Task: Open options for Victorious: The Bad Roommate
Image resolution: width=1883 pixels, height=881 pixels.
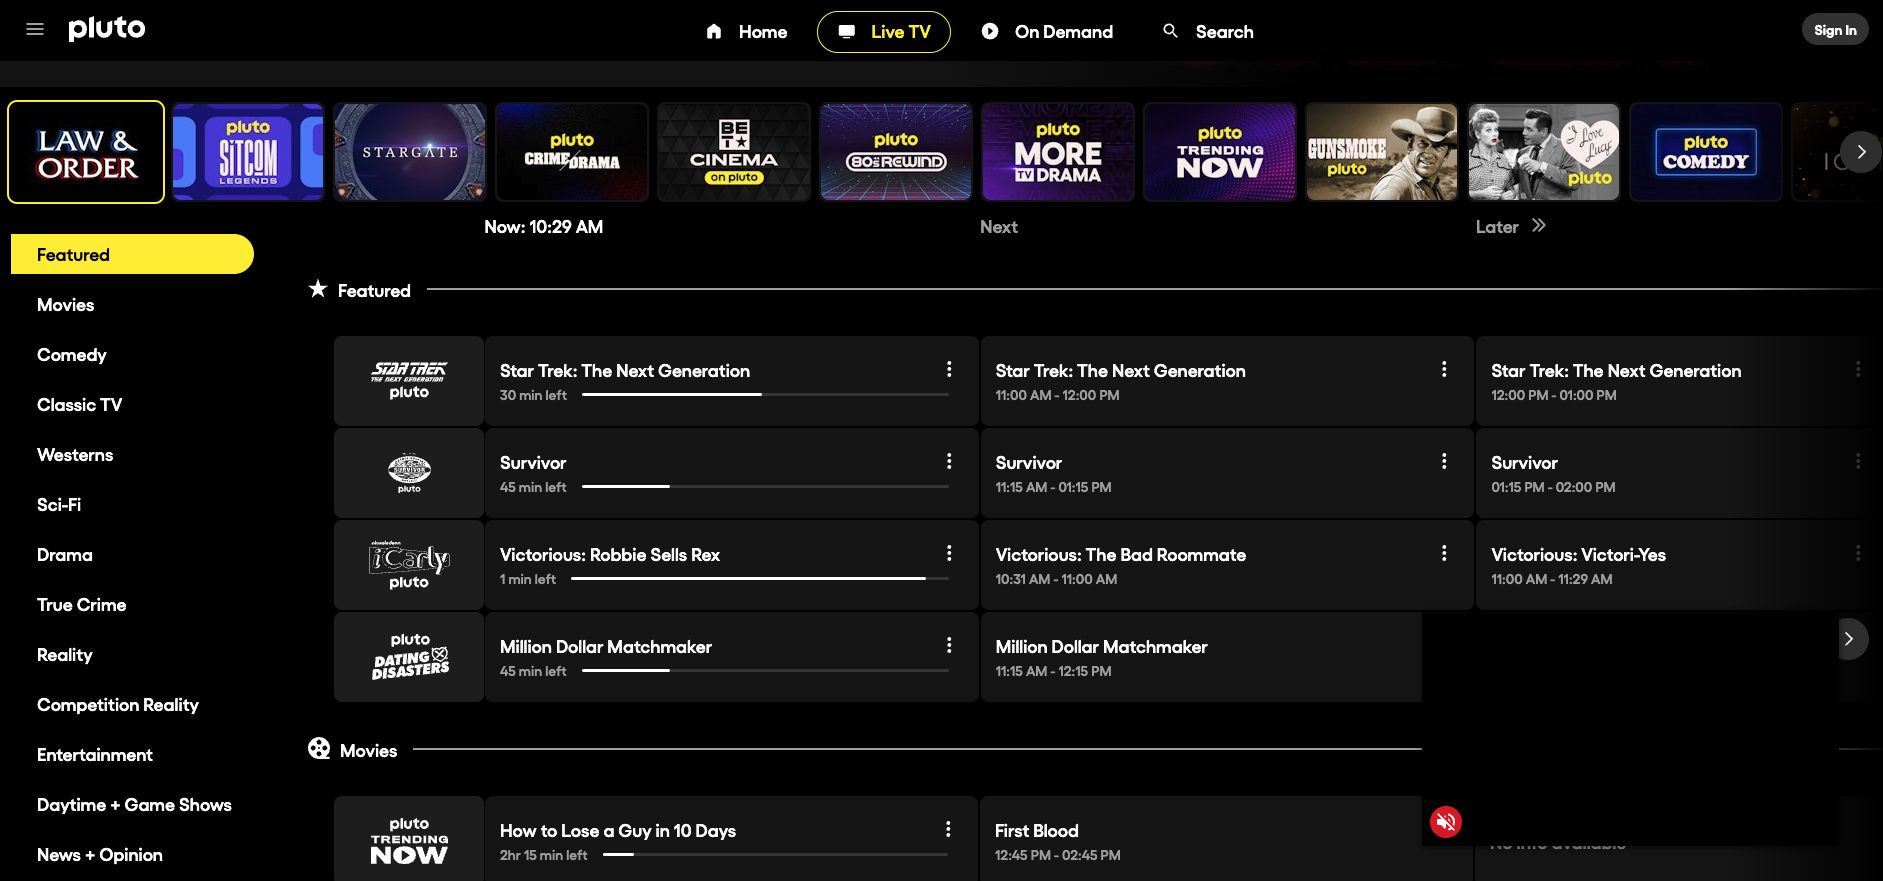Action: click(x=1444, y=553)
